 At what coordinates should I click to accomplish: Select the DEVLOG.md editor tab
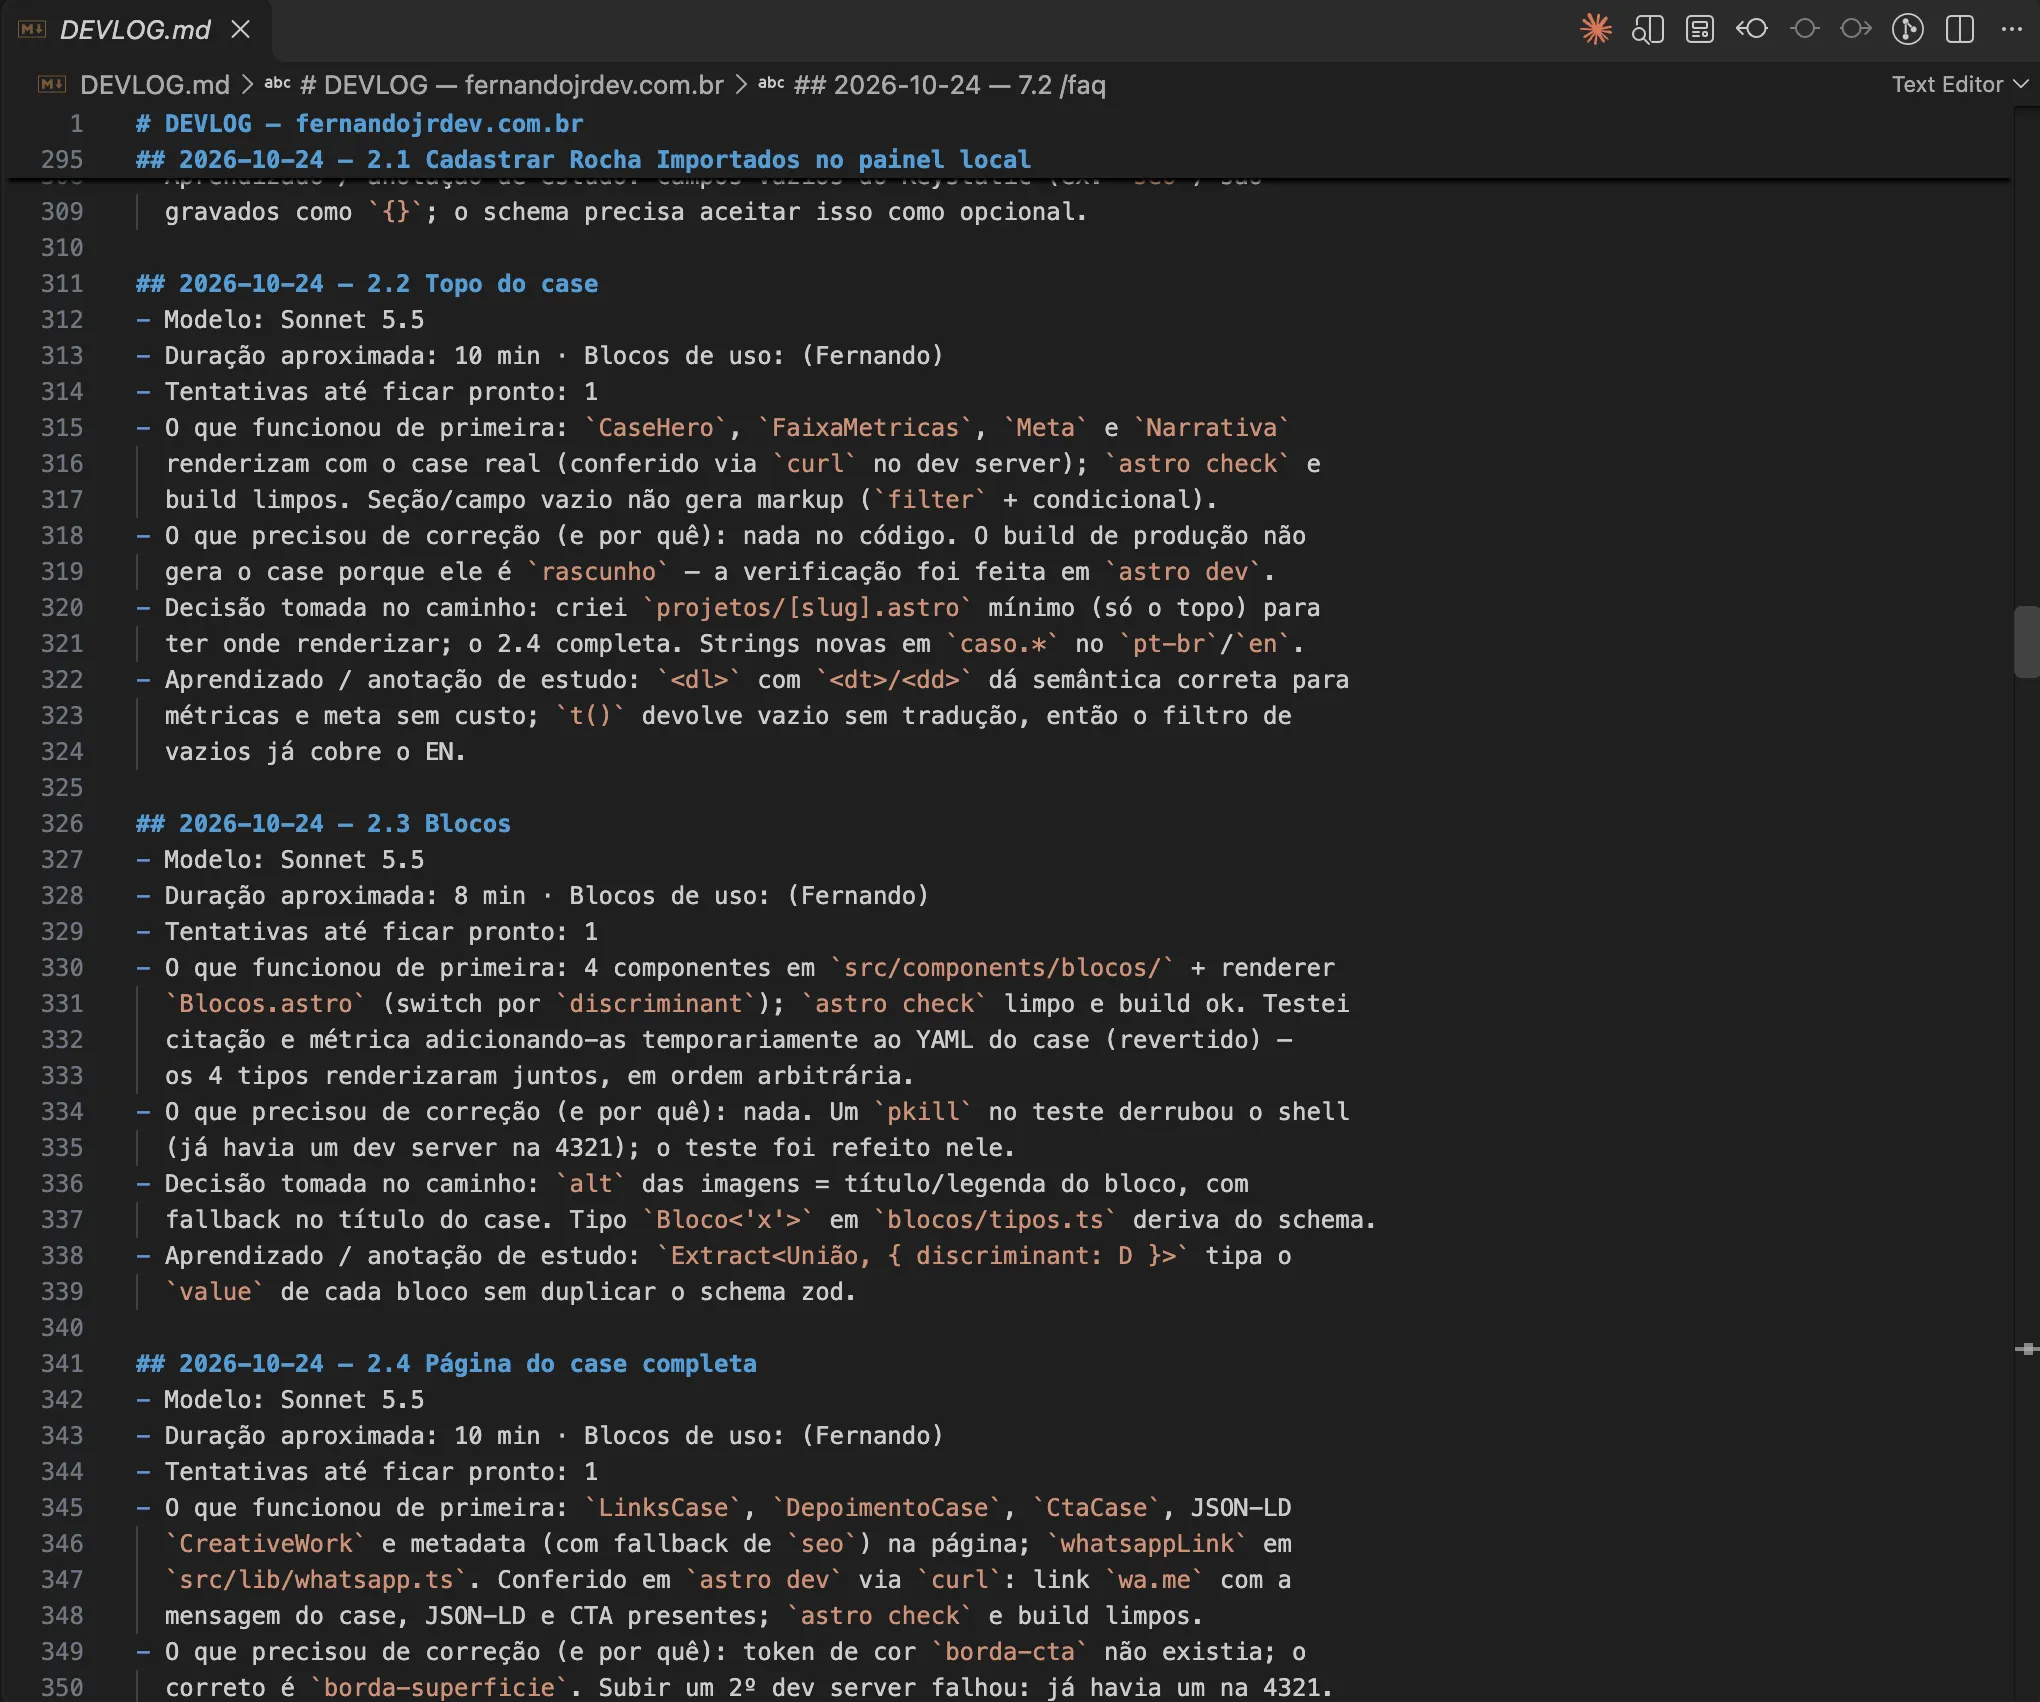(135, 30)
